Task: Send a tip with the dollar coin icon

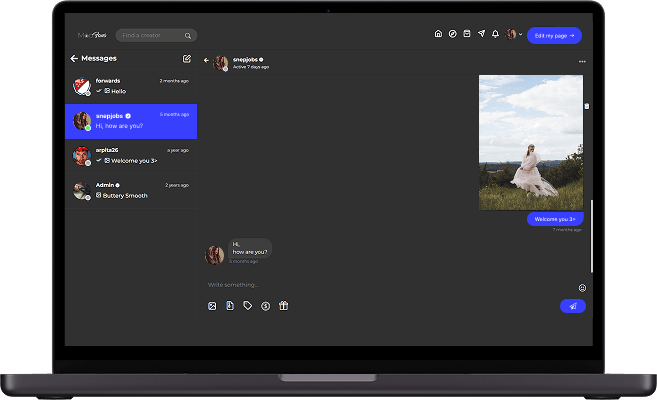Action: tap(265, 306)
